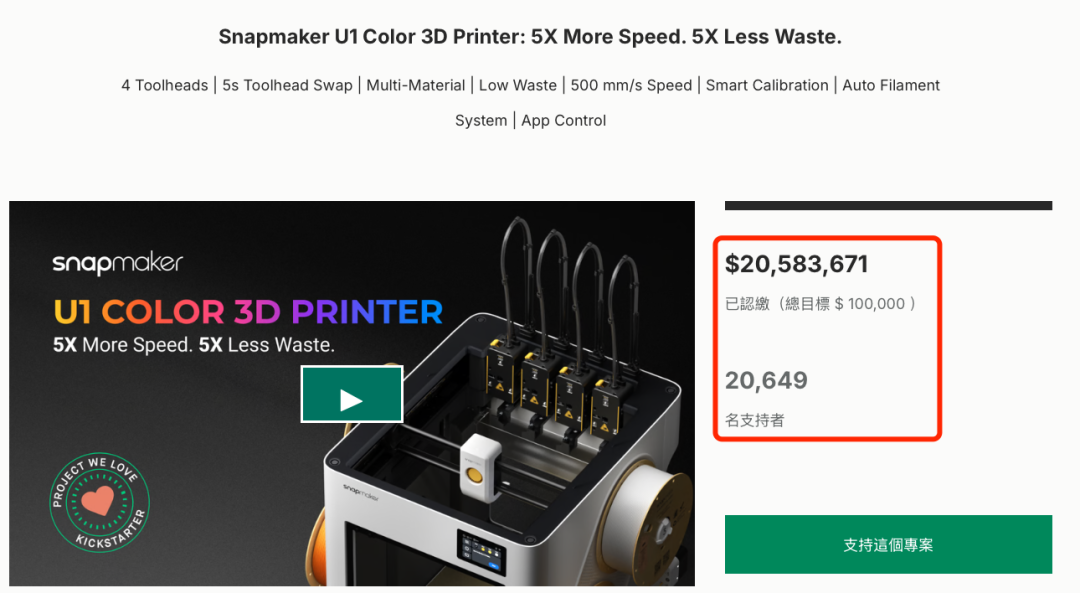Click the video thumbnail background
Image resolution: width=1080 pixels, height=593 pixels.
207,413
